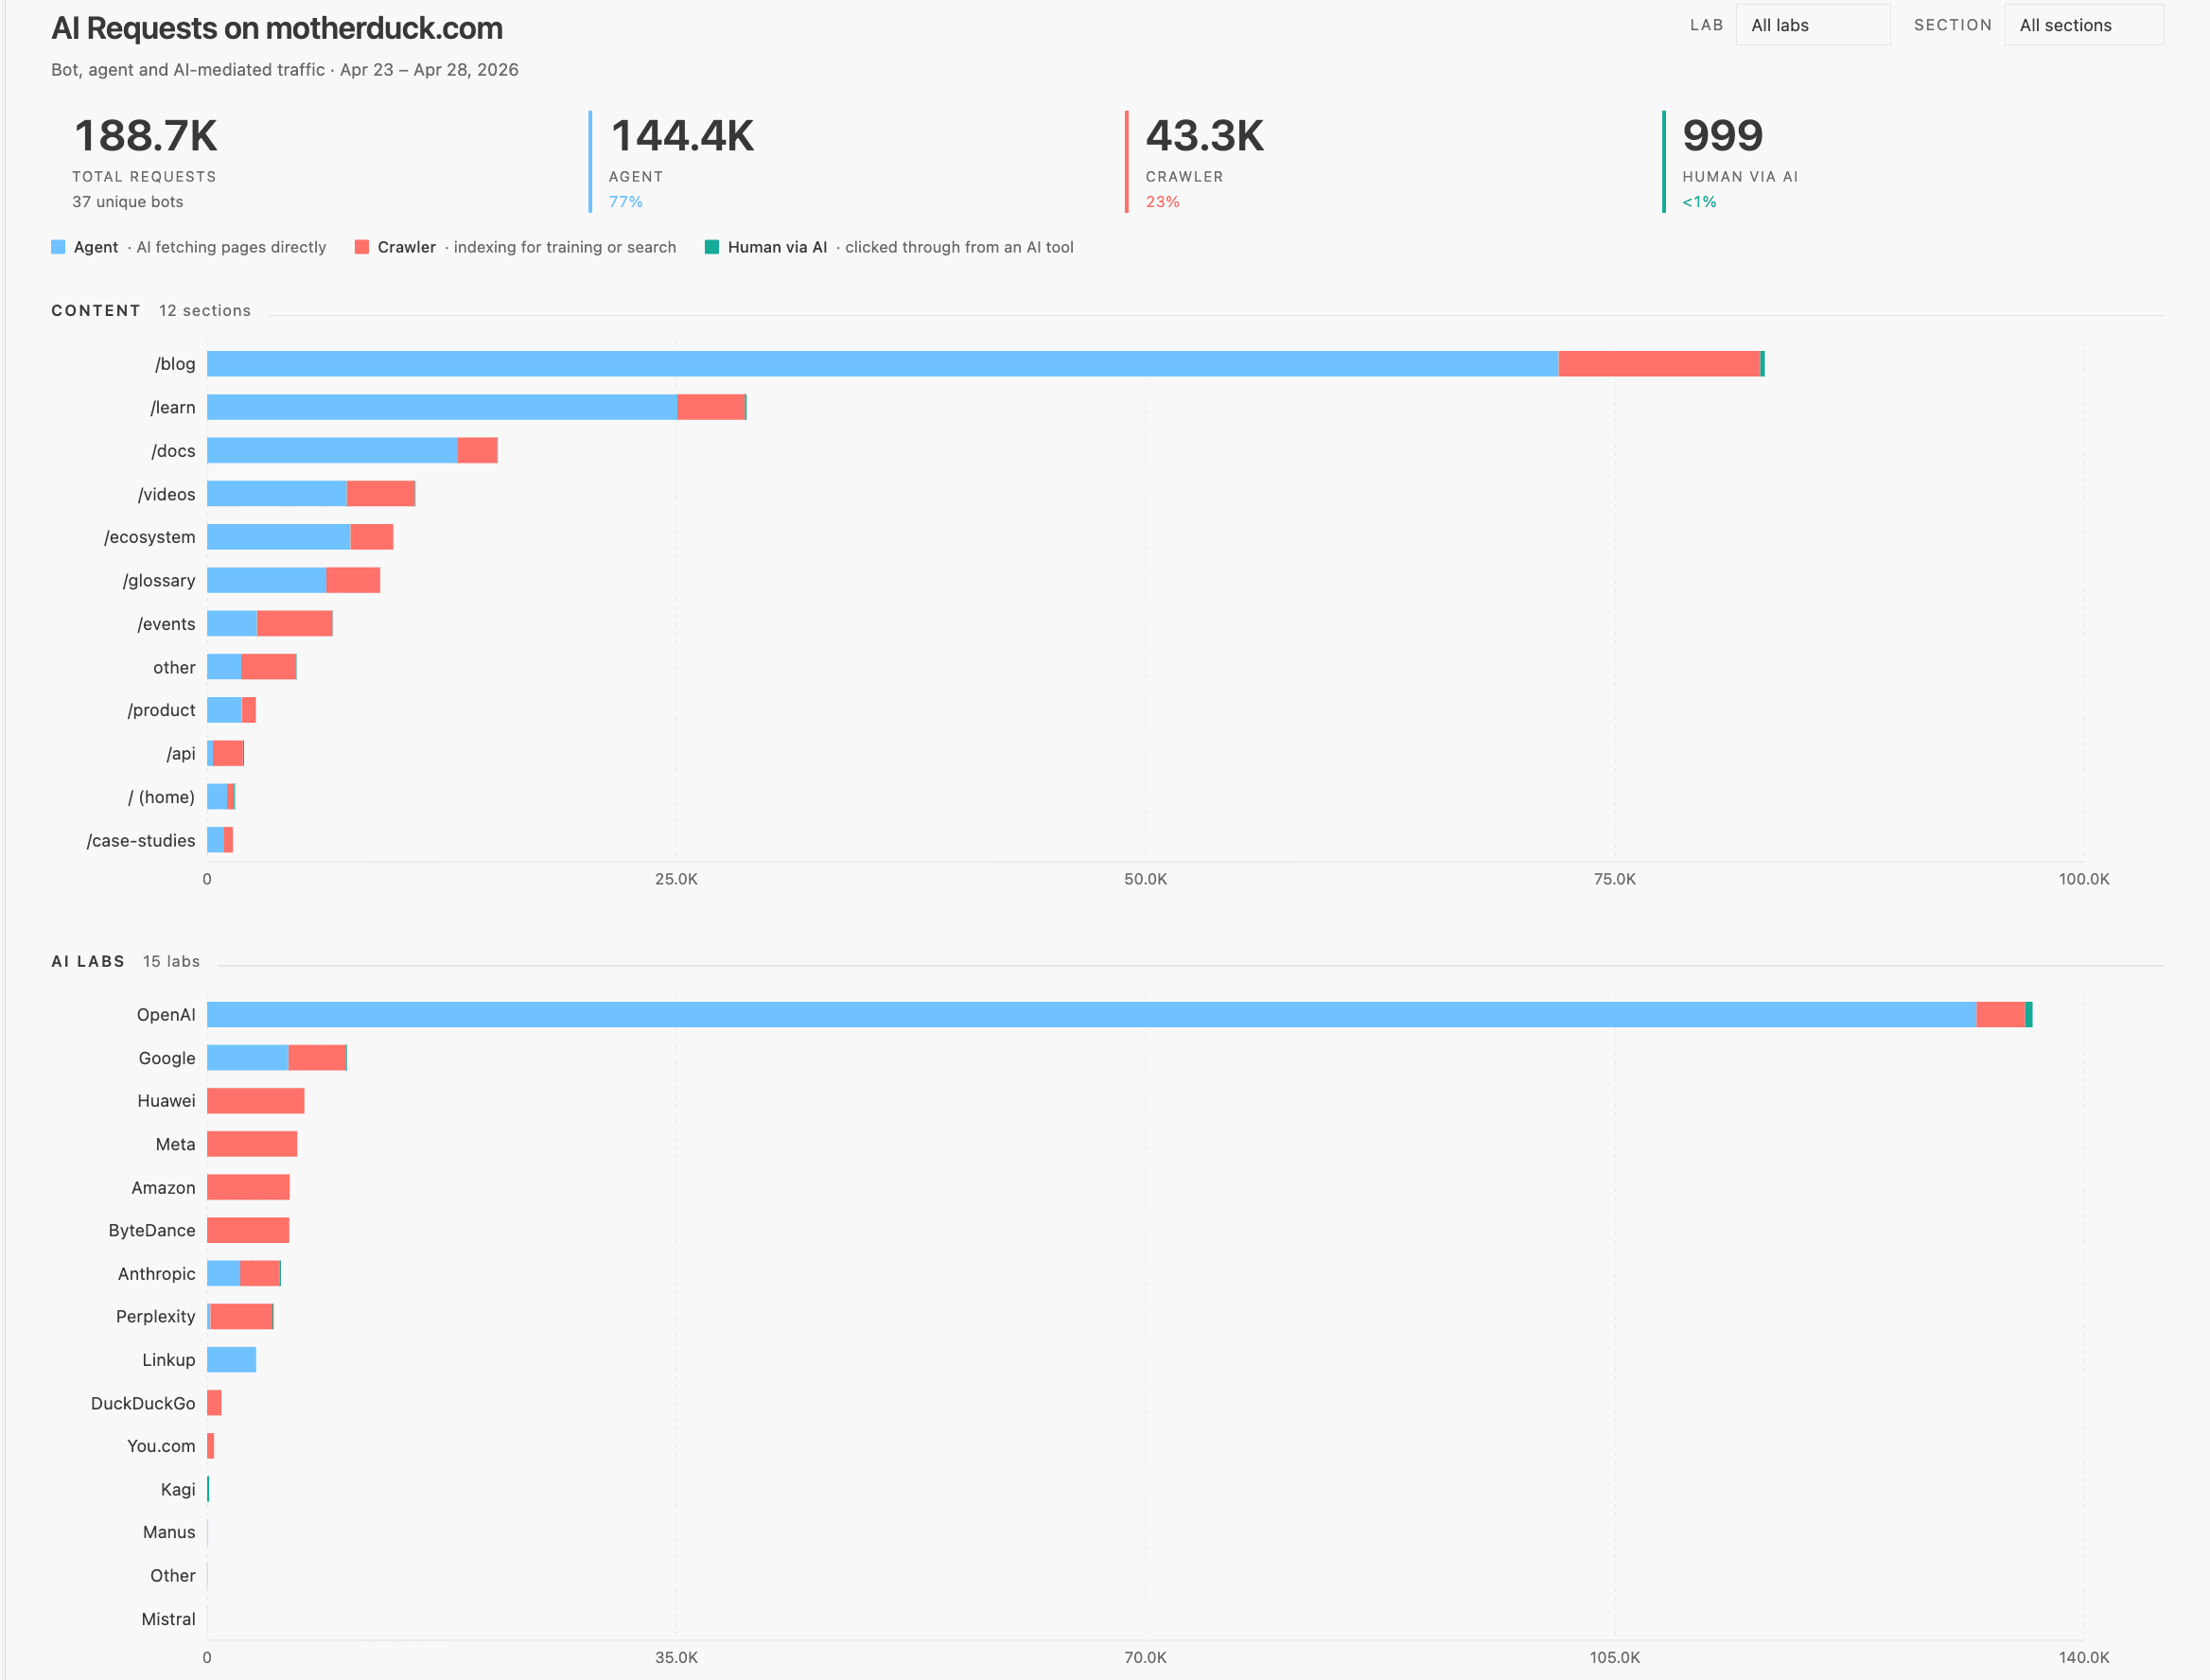The width and height of the screenshot is (2210, 1680).
Task: Click the /videos row label
Action: [x=167, y=495]
